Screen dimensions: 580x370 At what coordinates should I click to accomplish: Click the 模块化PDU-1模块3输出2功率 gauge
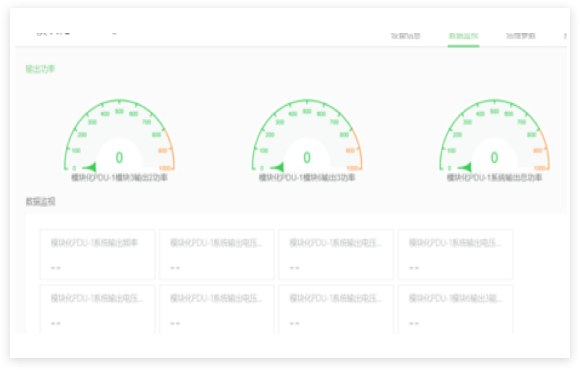pos(119,135)
